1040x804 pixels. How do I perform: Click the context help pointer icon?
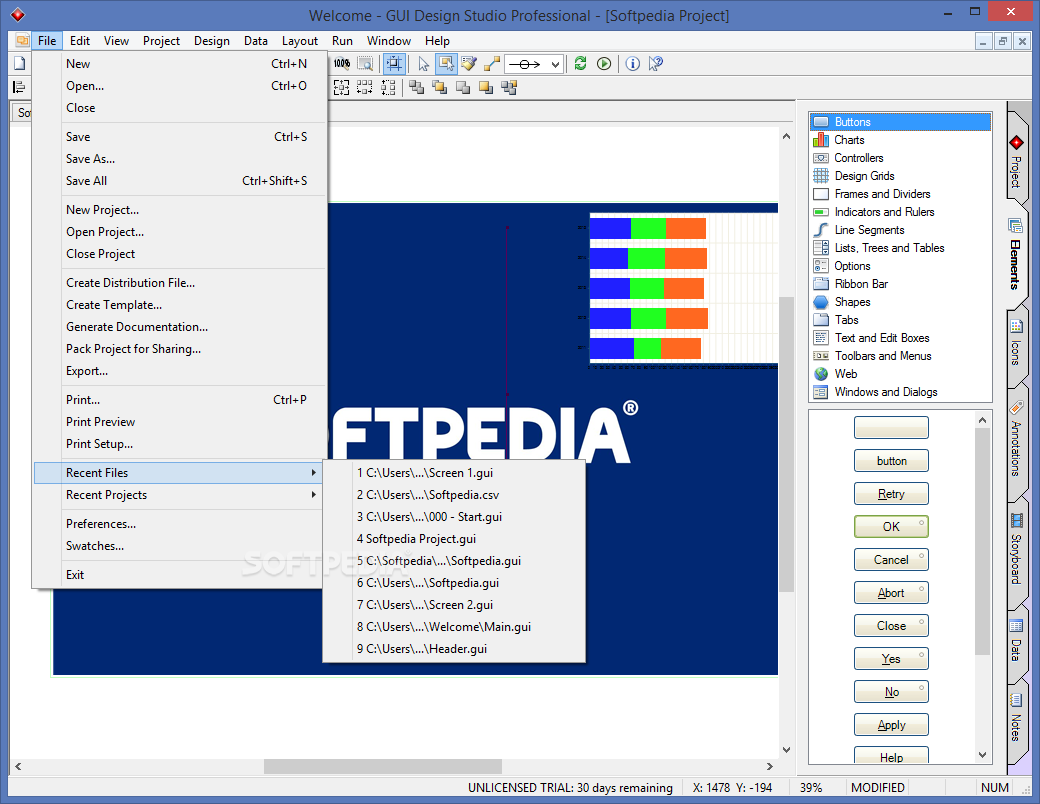coord(655,64)
